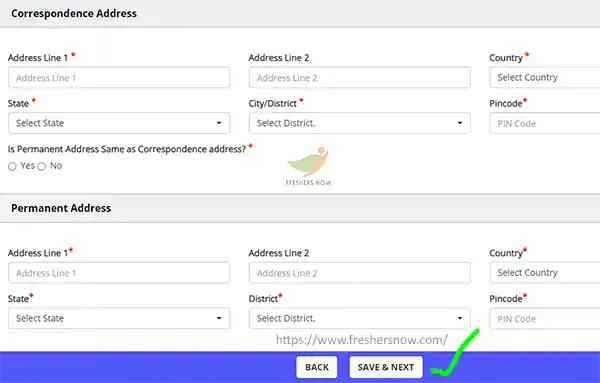Focus Correspondence Address Line 1 field

[119, 78]
